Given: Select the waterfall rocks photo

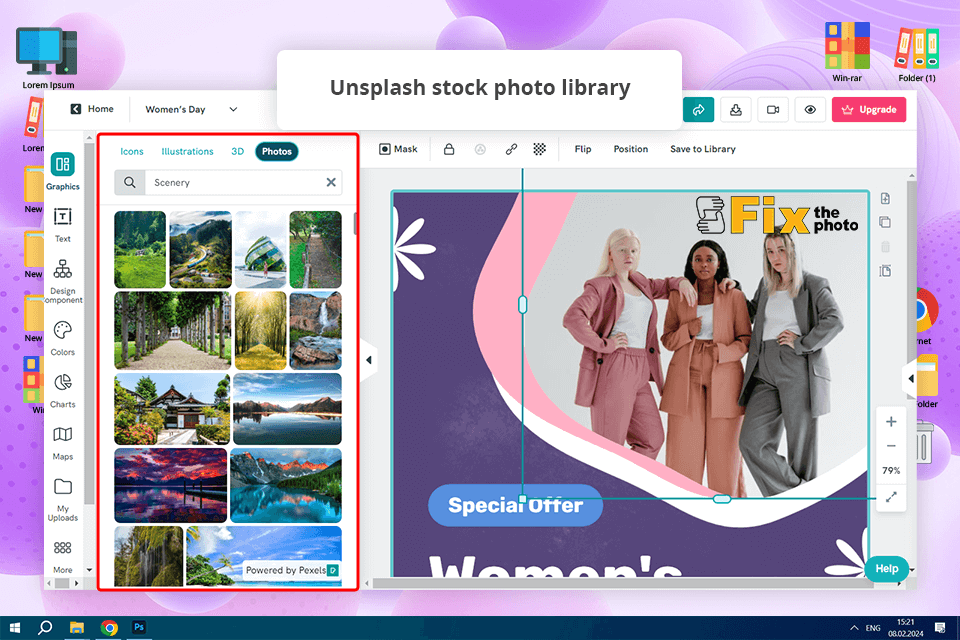Looking at the screenshot, I should pyautogui.click(x=315, y=330).
